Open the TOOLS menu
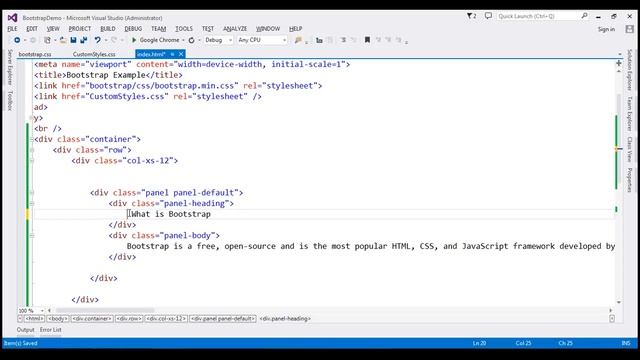 184,29
